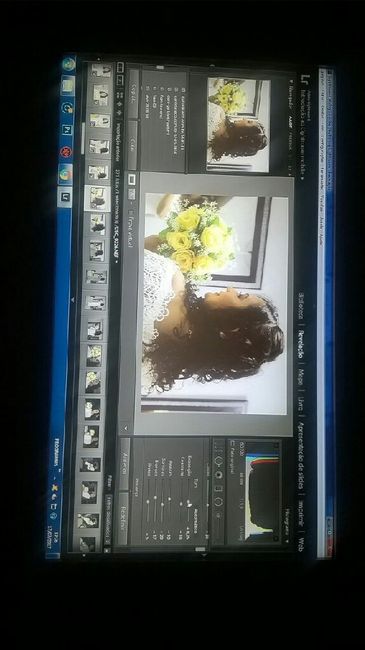
Task: Click the Brancos slider handle
Action: pos(155,497)
